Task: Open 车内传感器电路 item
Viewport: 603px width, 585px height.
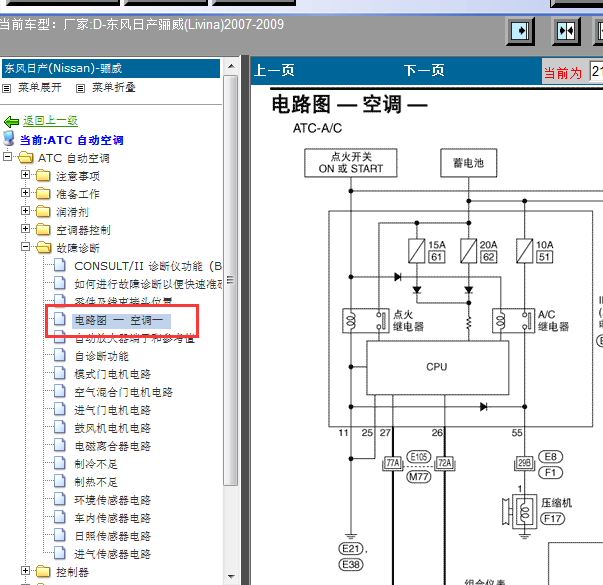Action: 112,518
